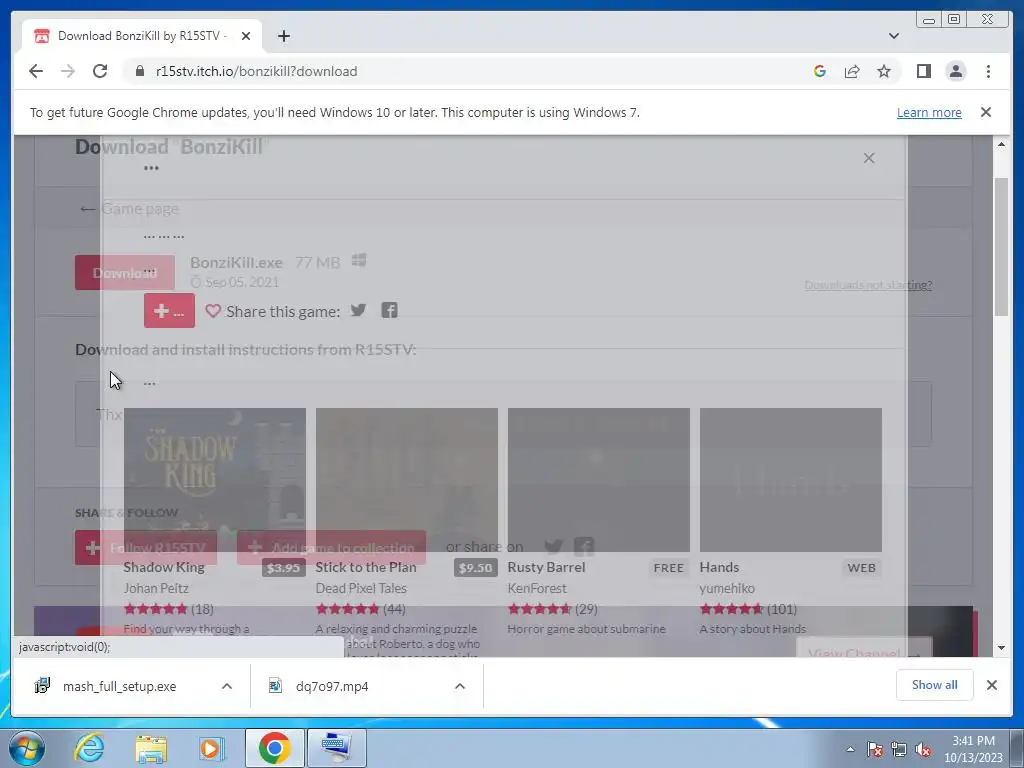The height and width of the screenshot is (768, 1024).
Task: Click the red plus button in overlay
Action: [x=169, y=310]
